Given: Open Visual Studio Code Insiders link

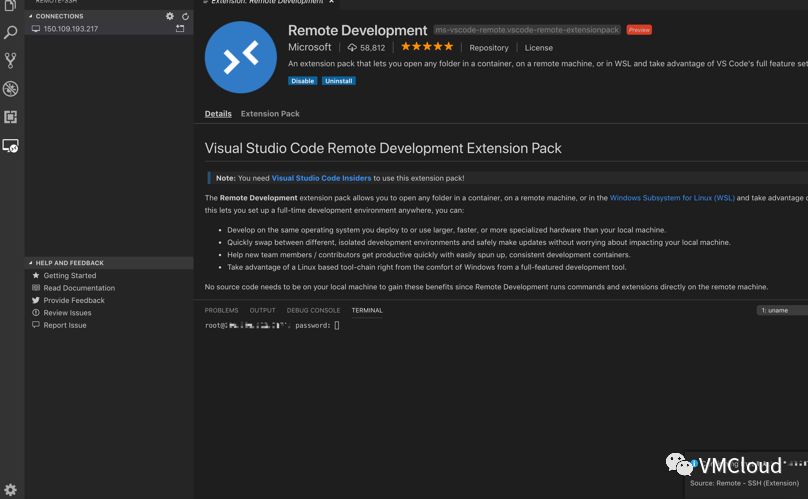Looking at the screenshot, I should [321, 178].
